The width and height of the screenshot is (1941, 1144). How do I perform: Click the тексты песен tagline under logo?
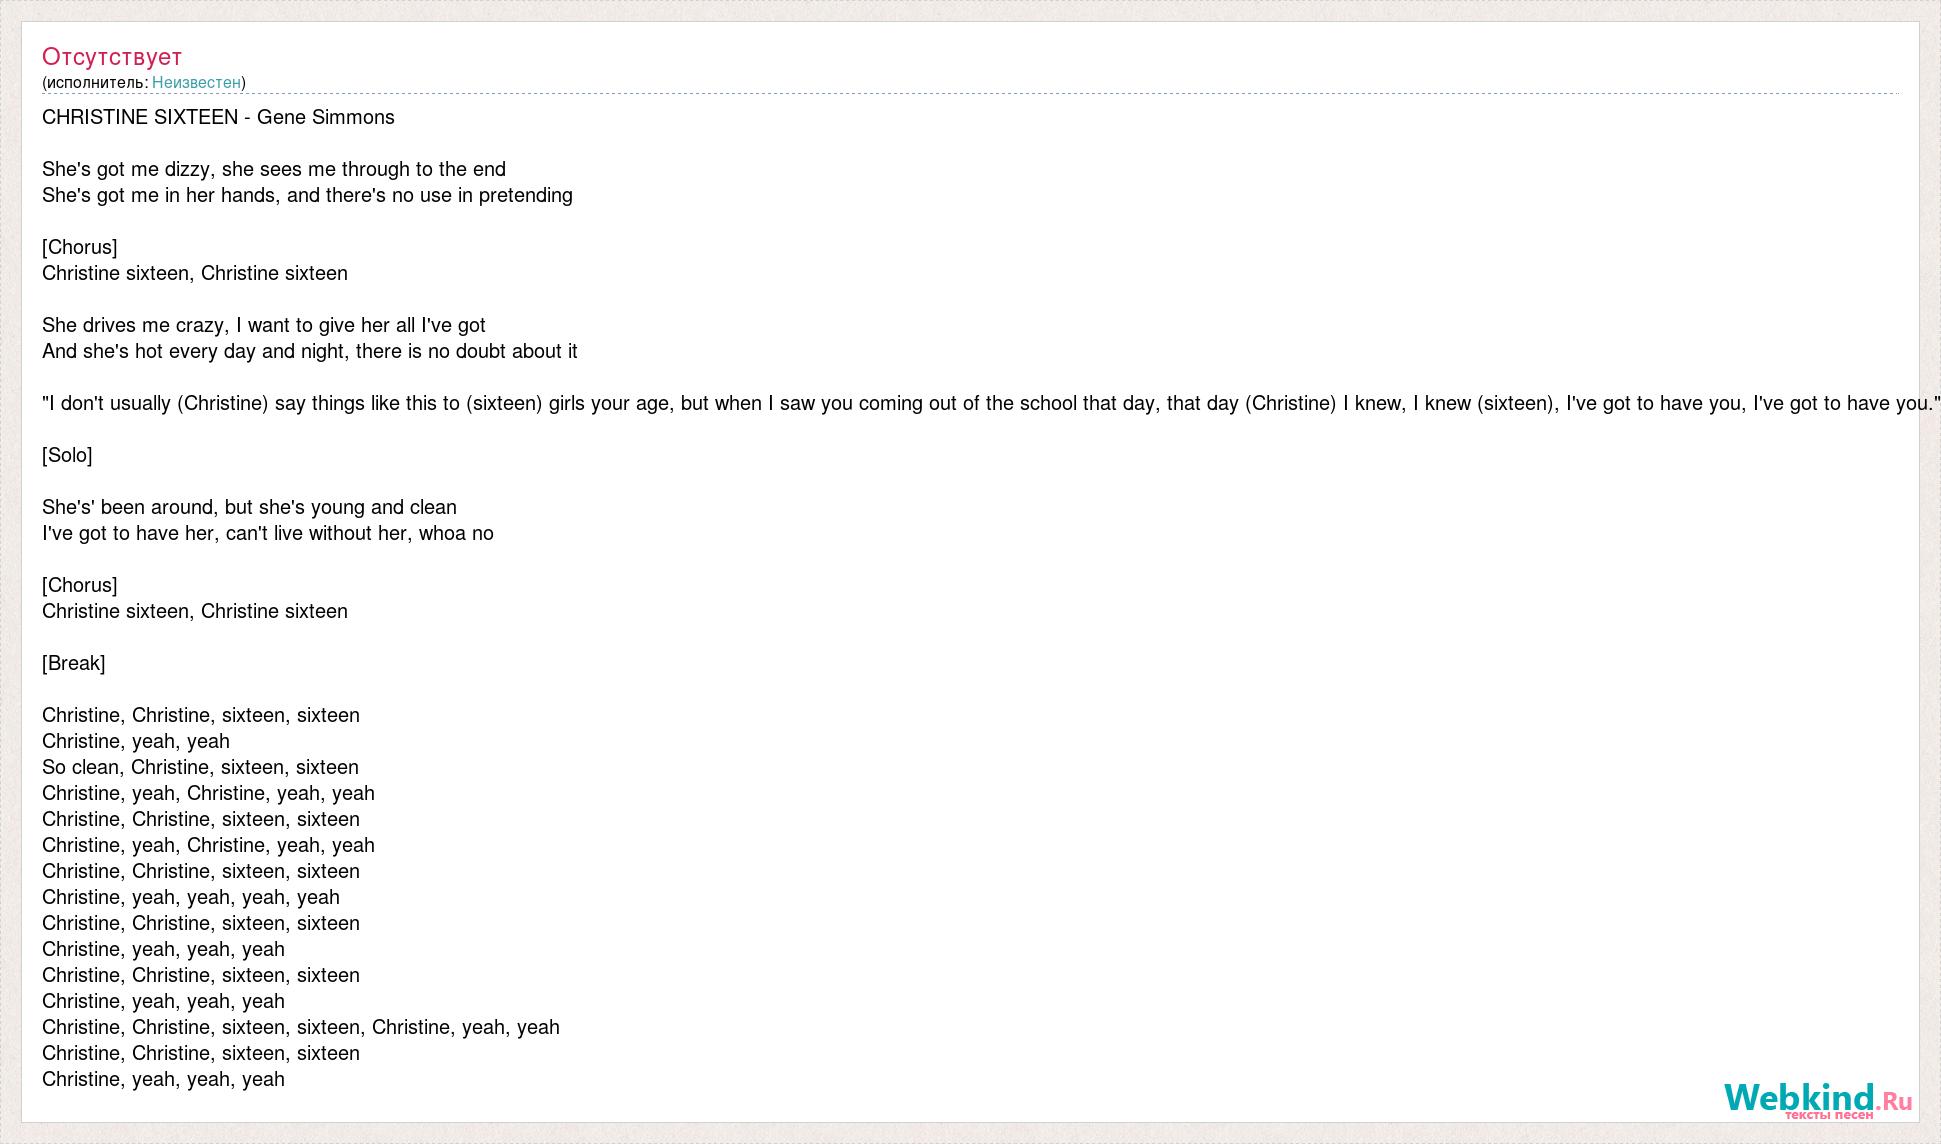click(1829, 1114)
